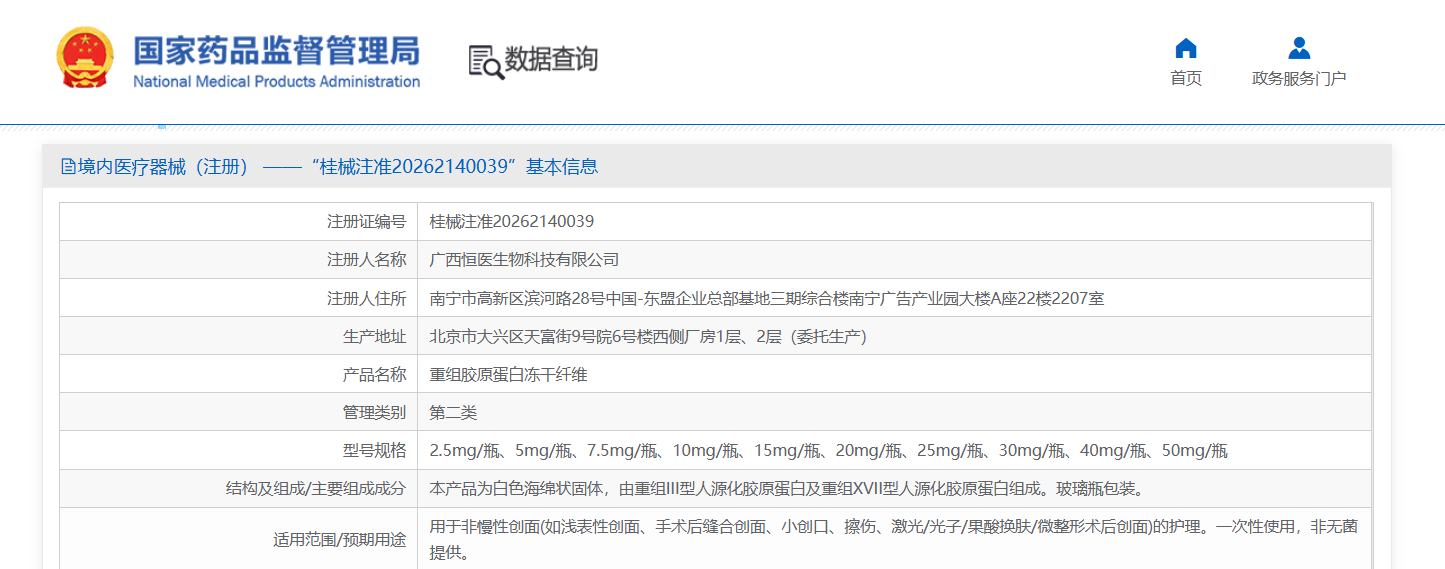Click the document icon before 境内医疗器械
The height and width of the screenshot is (569, 1445).
[x=68, y=167]
